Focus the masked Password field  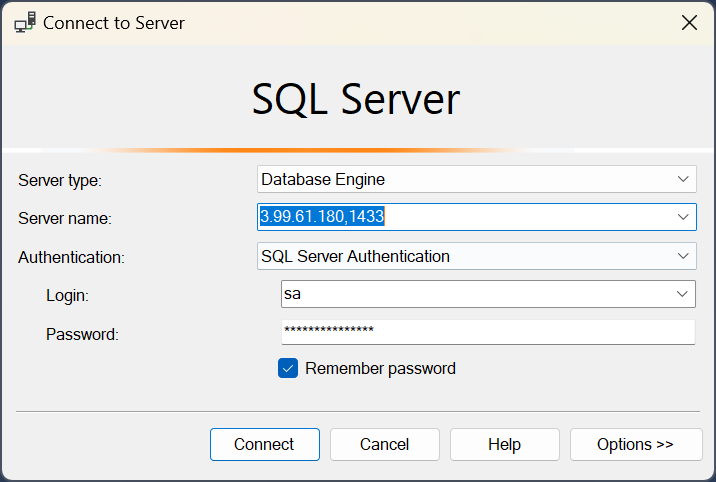click(487, 331)
